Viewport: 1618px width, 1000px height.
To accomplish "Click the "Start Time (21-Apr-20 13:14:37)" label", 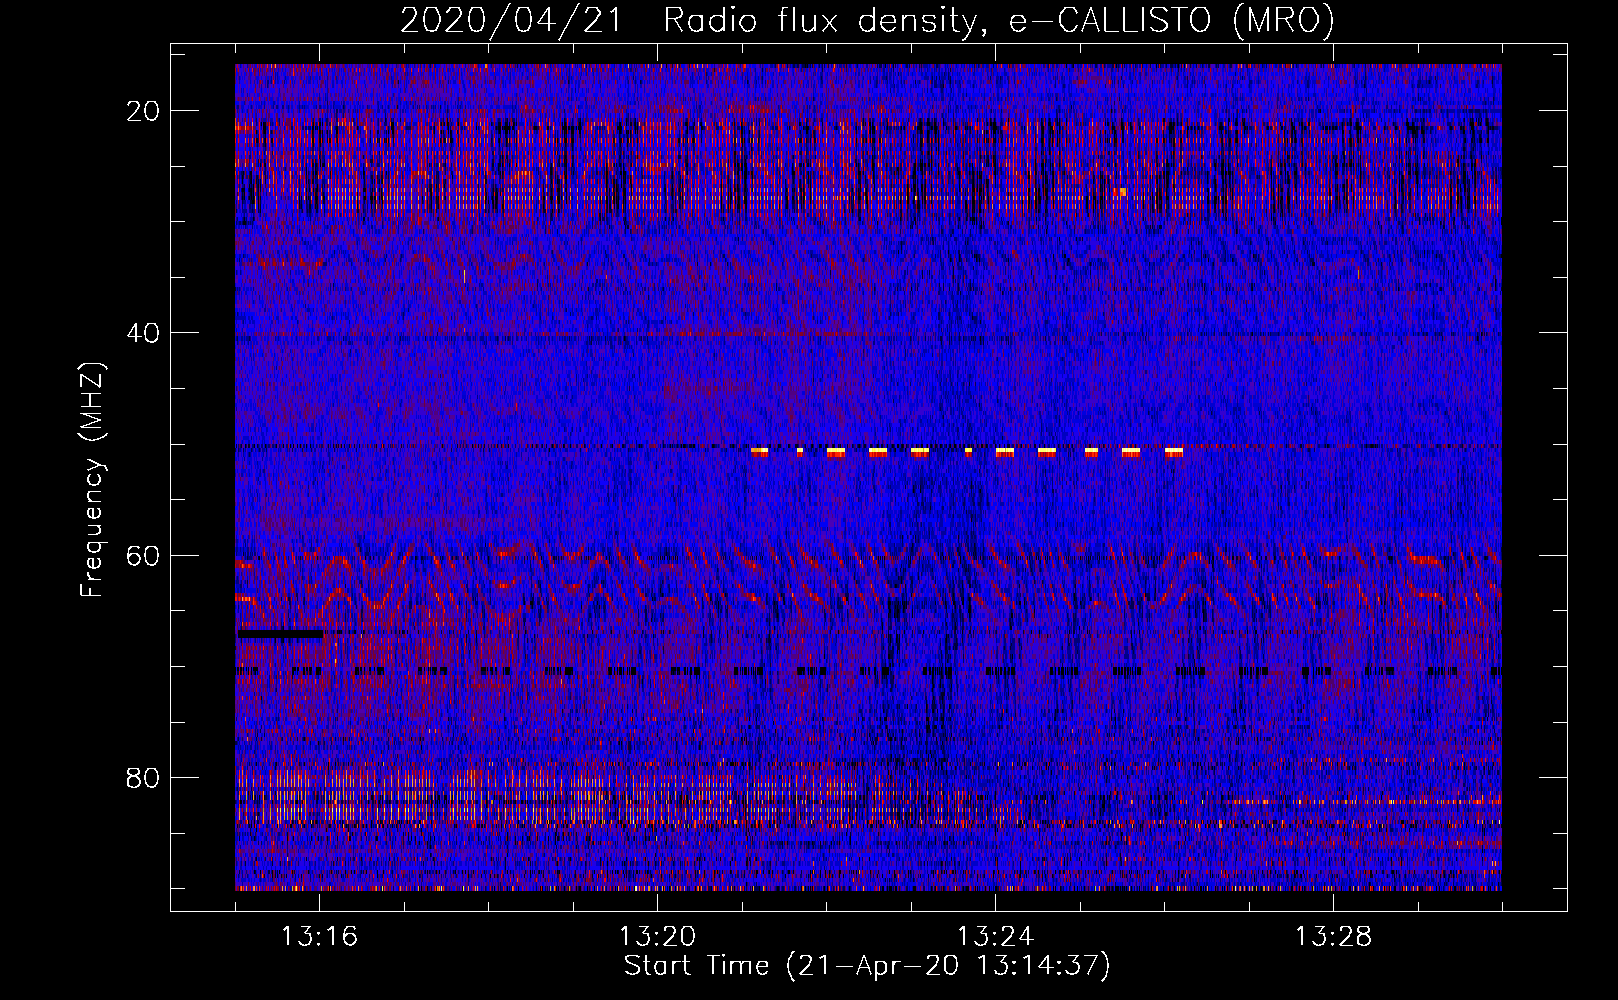I will [x=867, y=966].
